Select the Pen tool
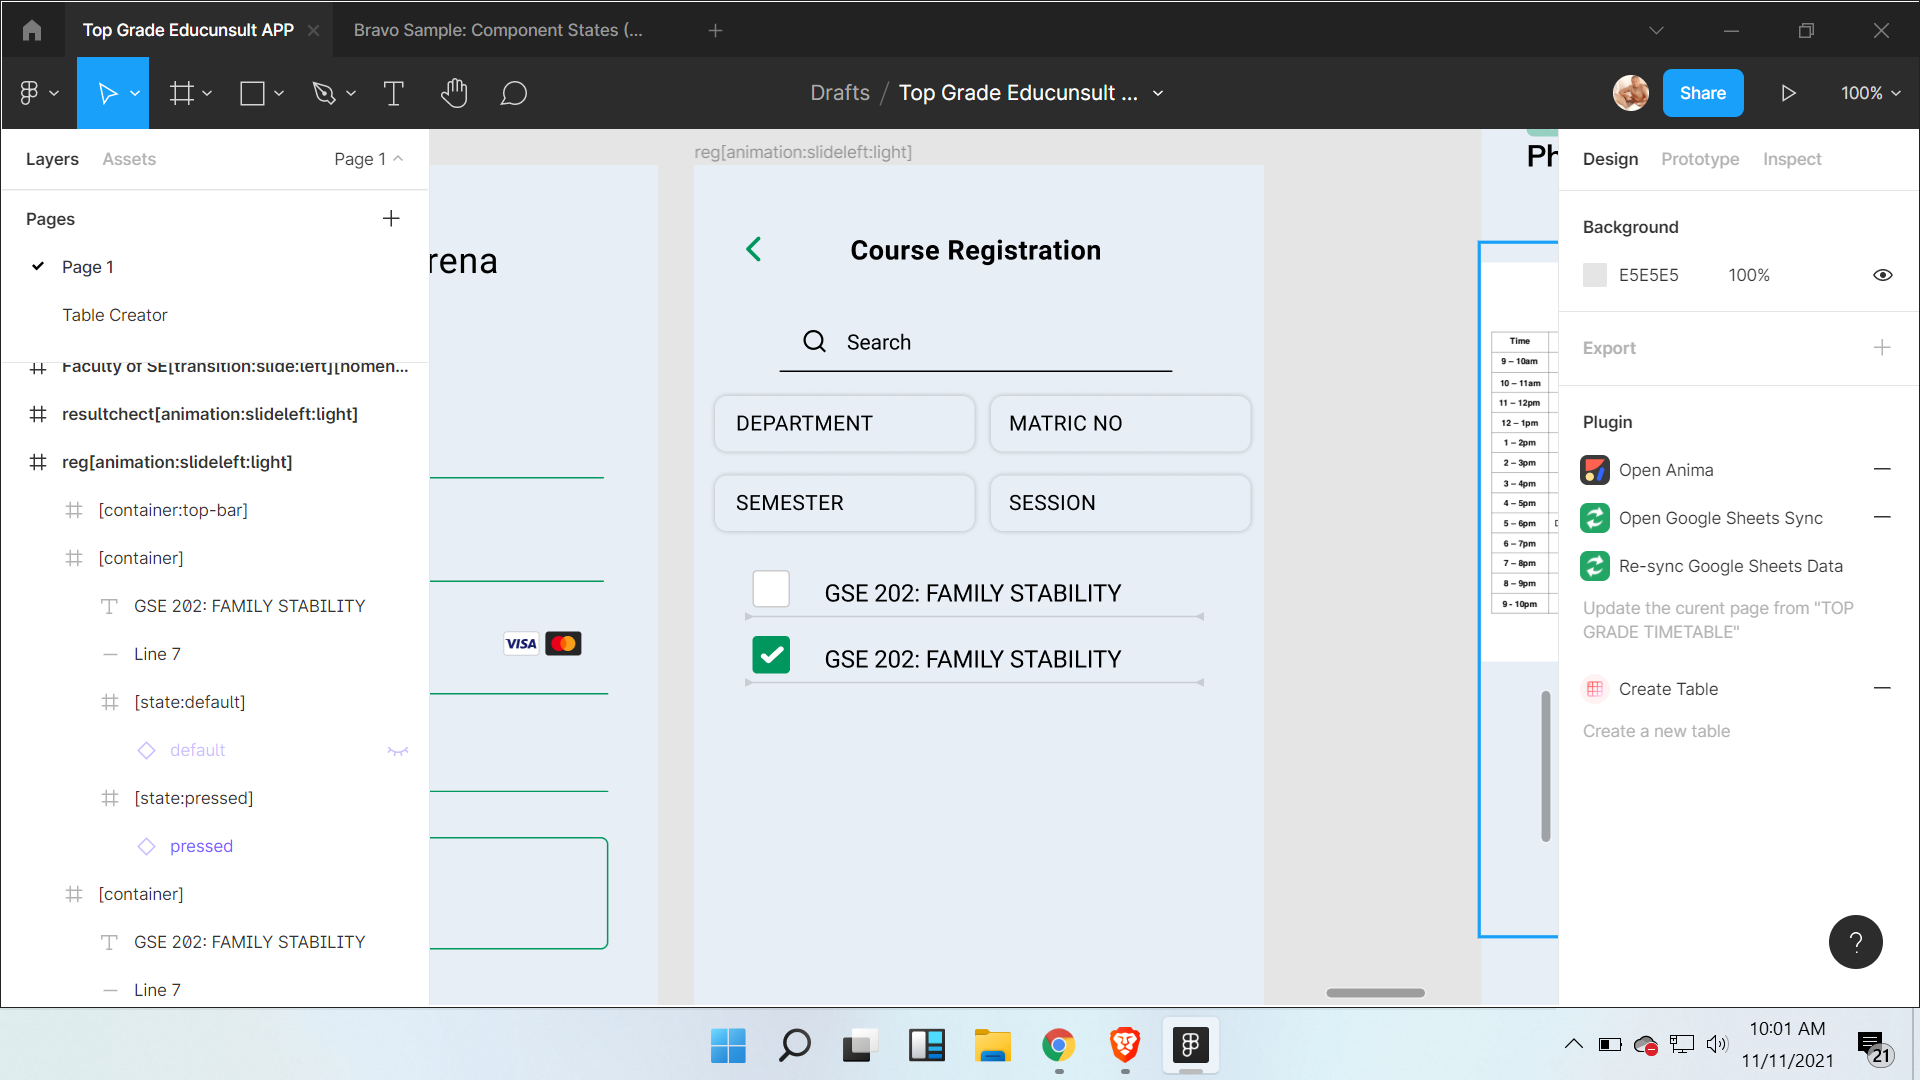The height and width of the screenshot is (1080, 1920). click(x=323, y=93)
